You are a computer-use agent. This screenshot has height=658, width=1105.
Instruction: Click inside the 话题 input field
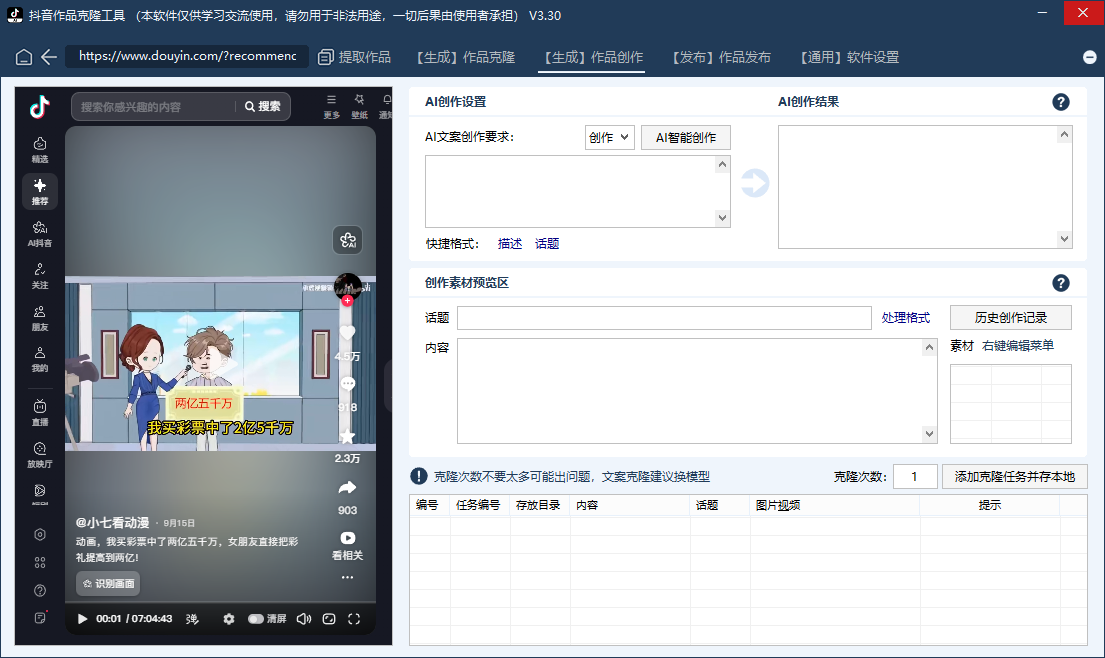pyautogui.click(x=660, y=317)
